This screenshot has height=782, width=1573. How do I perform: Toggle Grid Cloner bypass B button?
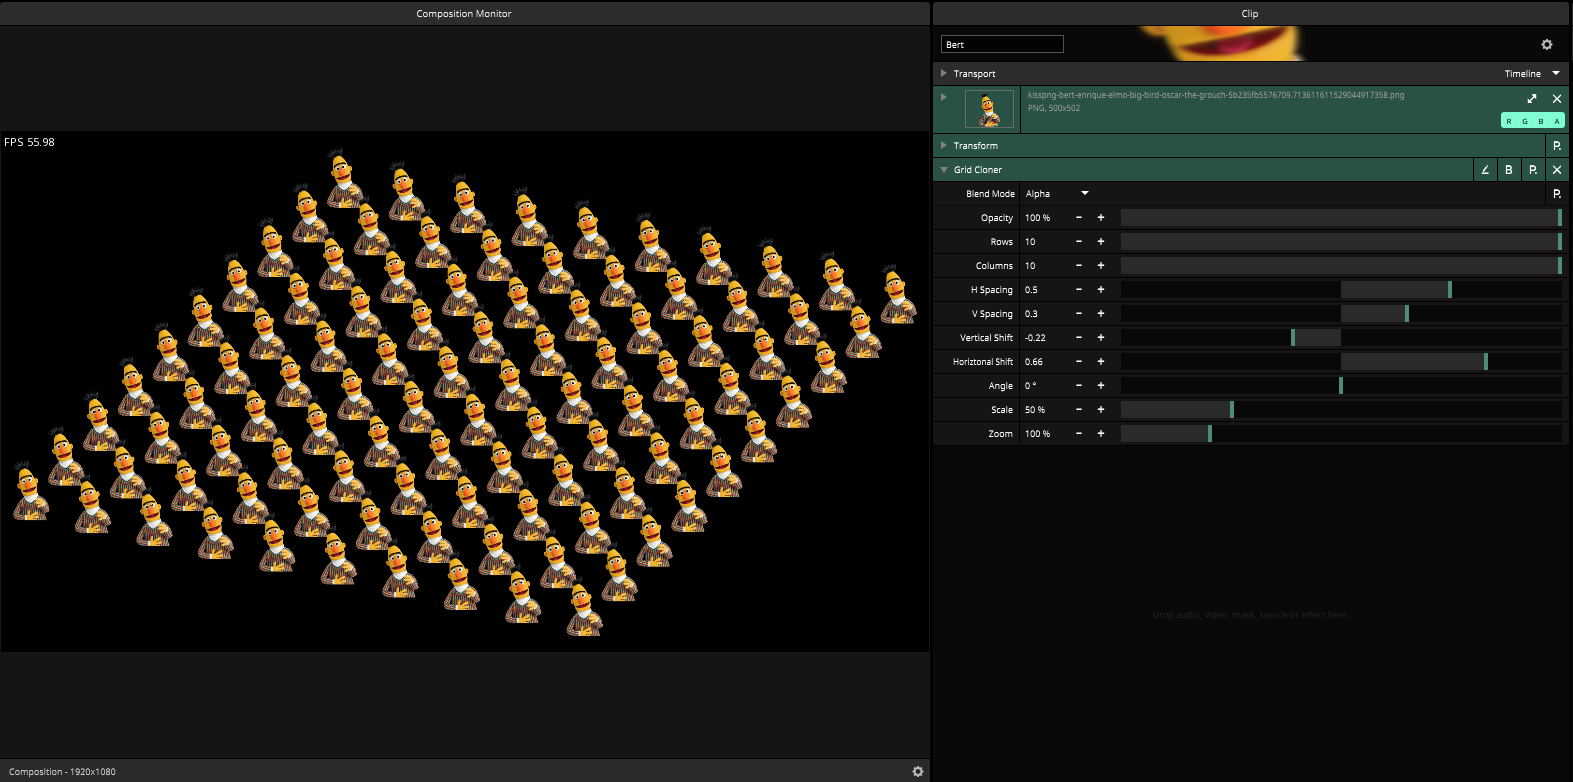pos(1509,170)
